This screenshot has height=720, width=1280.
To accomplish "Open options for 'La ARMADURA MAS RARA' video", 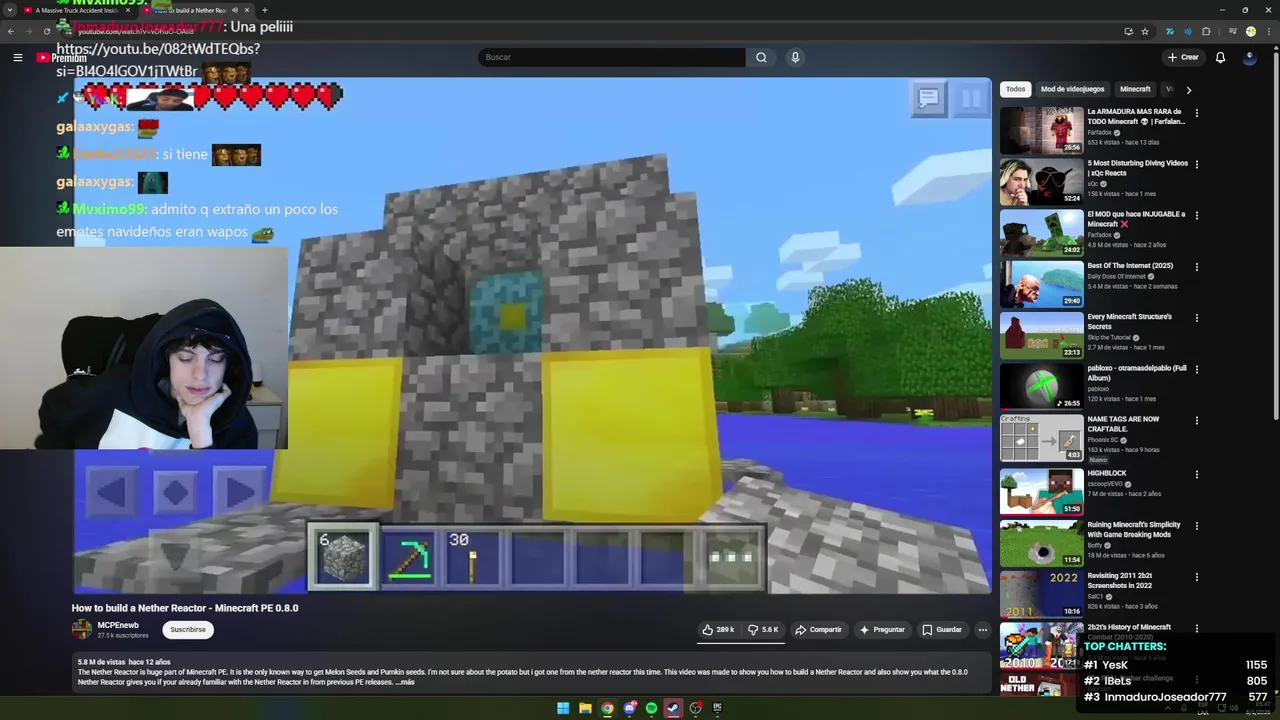I will pyautogui.click(x=1196, y=113).
